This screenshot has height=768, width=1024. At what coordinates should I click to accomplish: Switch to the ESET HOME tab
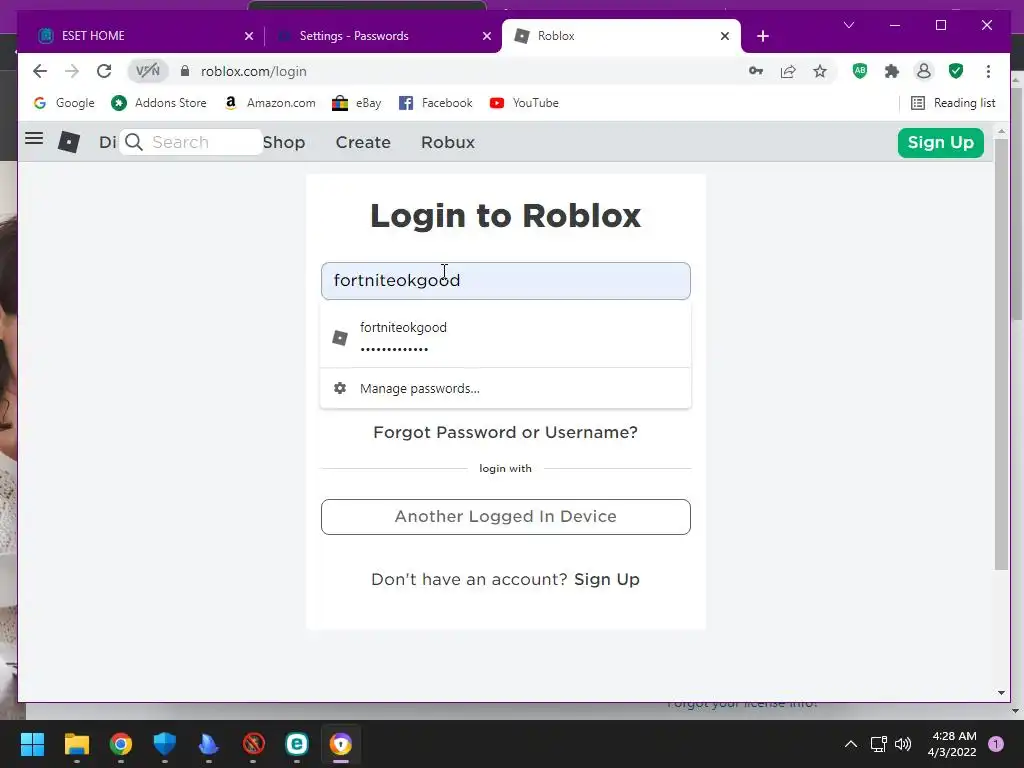point(140,36)
